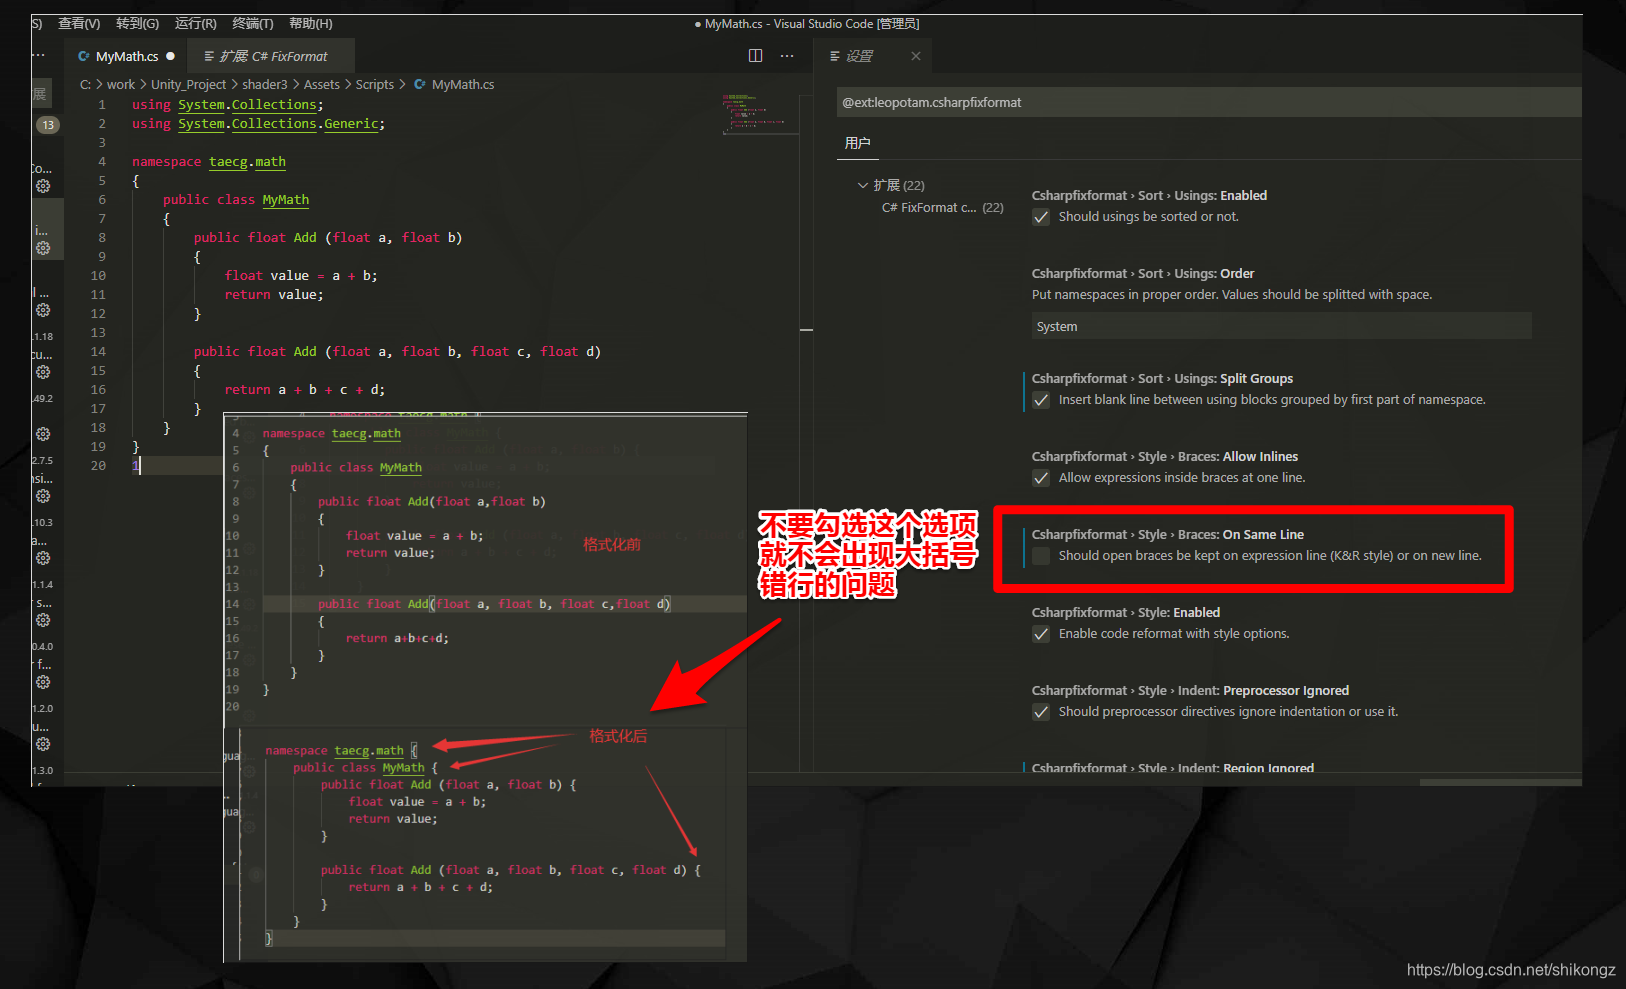Toggle Usings Split Groups checkbox
1626x989 pixels.
point(1041,400)
